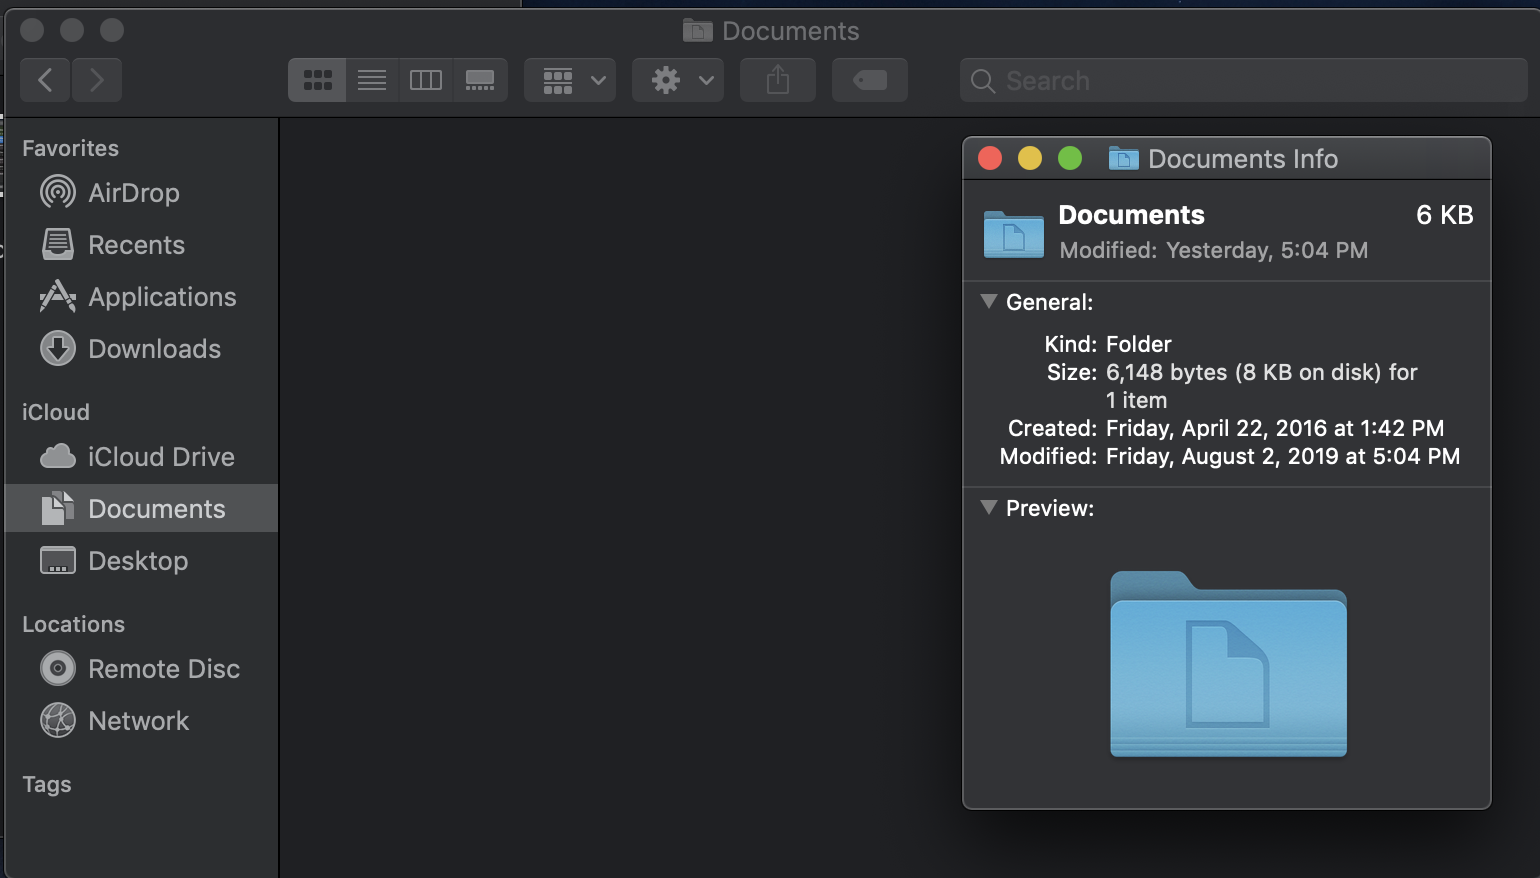Collapse the Preview section in Info window
This screenshot has width=1540, height=878.
(989, 507)
